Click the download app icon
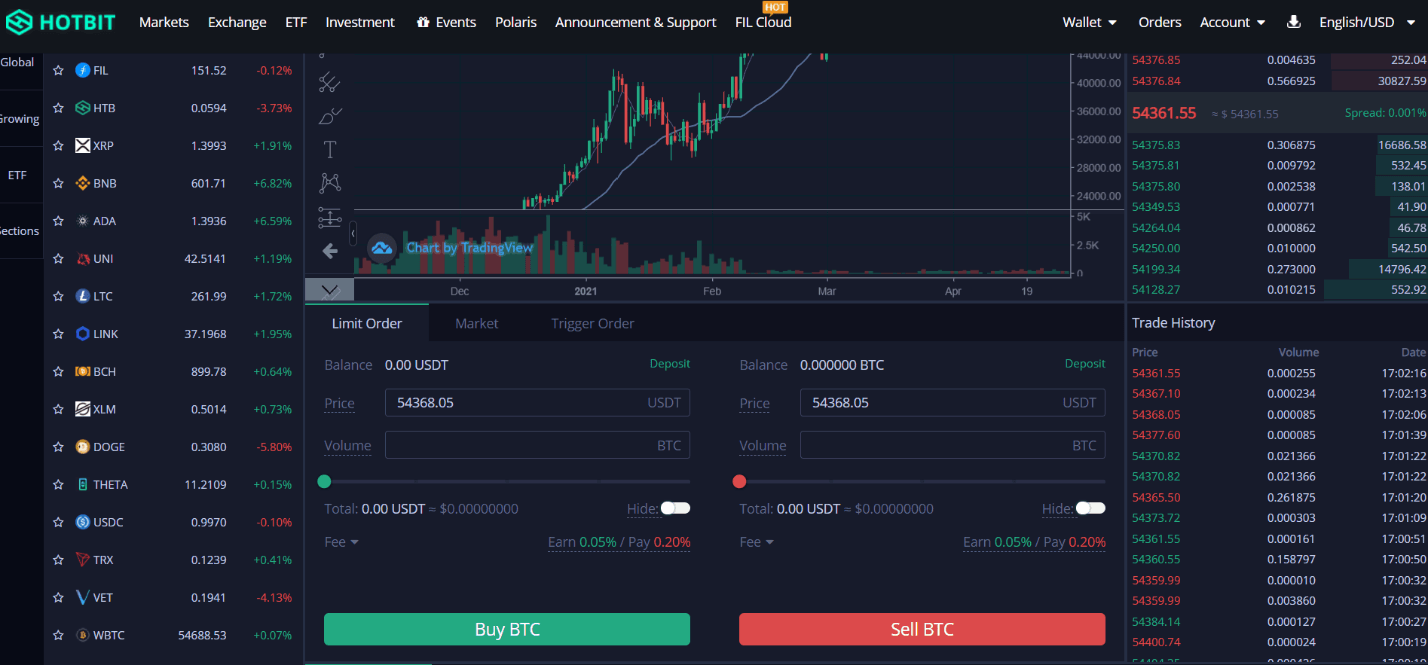1428x665 pixels. [x=1293, y=21]
